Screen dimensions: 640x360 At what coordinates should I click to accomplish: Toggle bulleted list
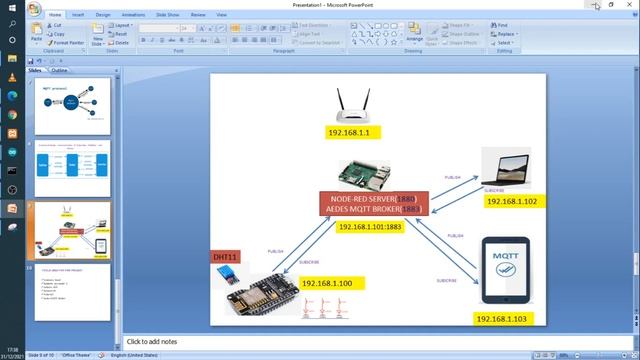pos(236,28)
